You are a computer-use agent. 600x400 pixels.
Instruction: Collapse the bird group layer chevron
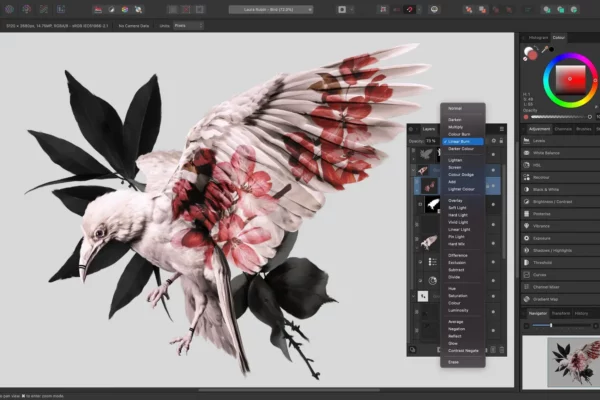(x=413, y=170)
